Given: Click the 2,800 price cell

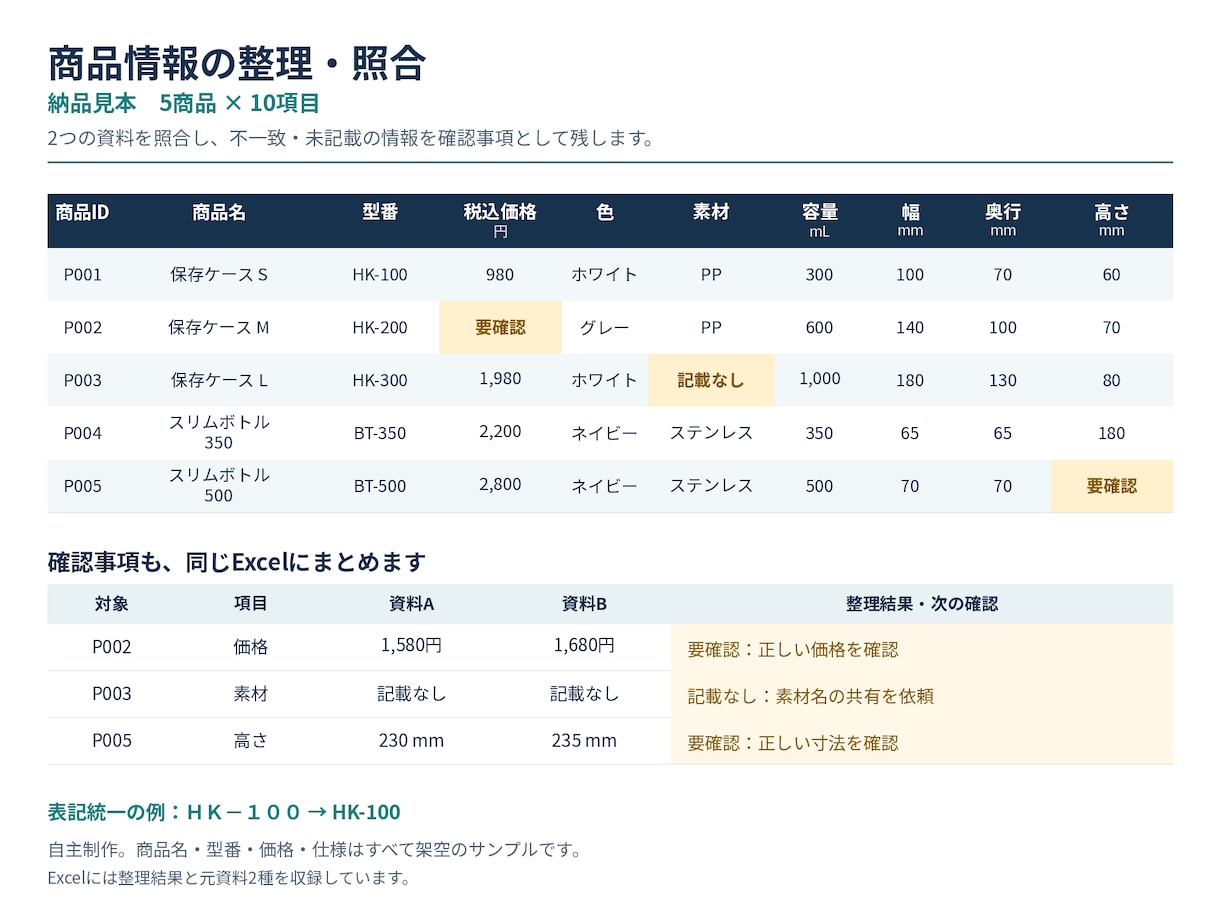Looking at the screenshot, I should [x=500, y=485].
